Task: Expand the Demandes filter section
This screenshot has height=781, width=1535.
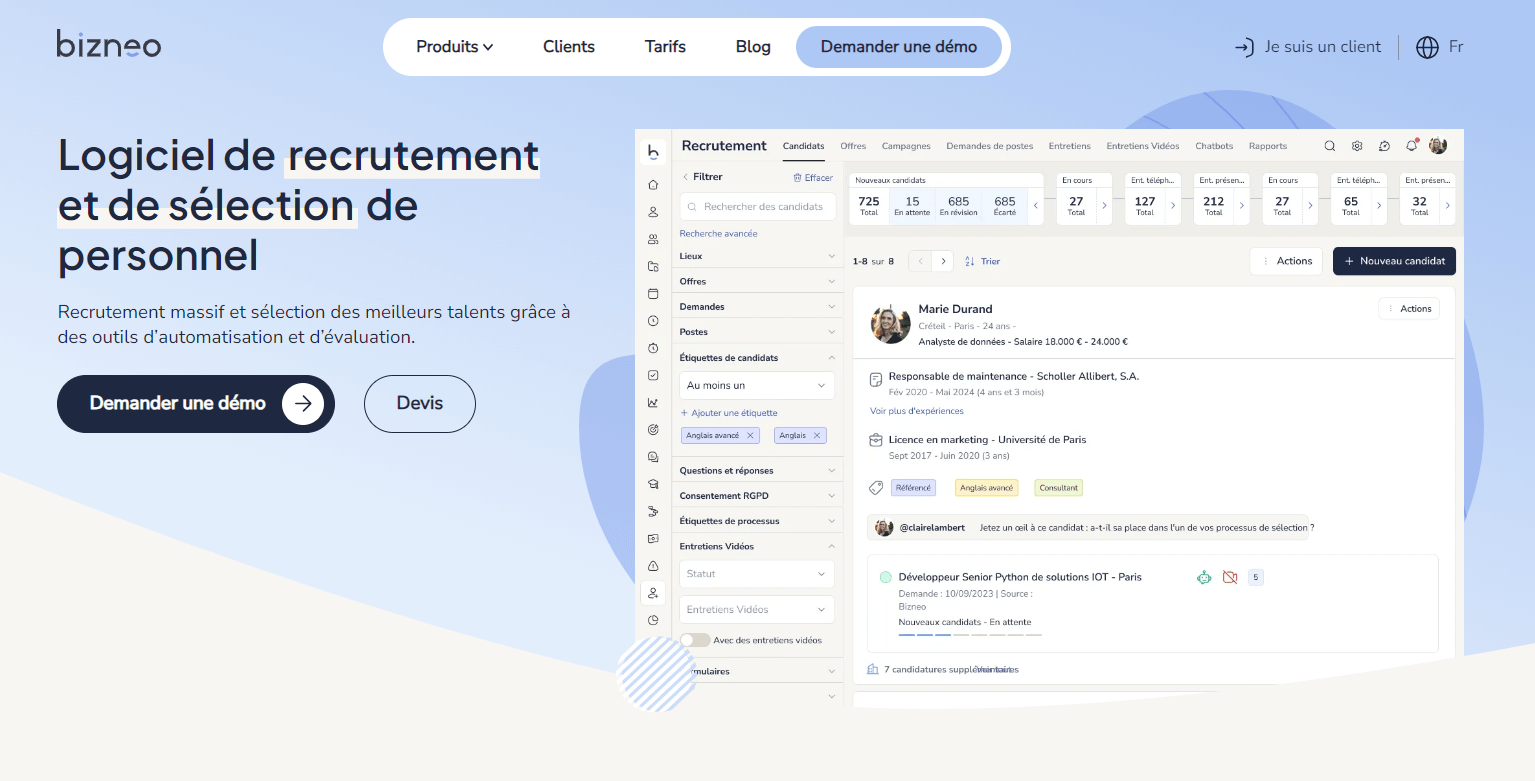Action: tap(758, 307)
